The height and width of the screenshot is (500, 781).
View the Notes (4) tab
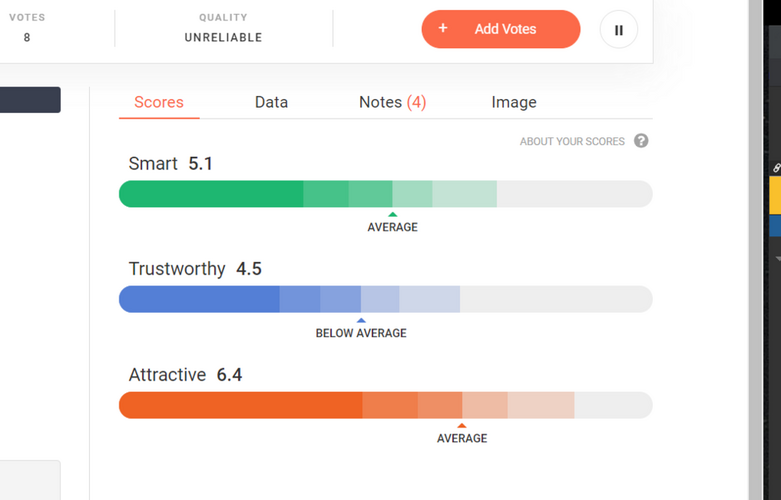(392, 102)
